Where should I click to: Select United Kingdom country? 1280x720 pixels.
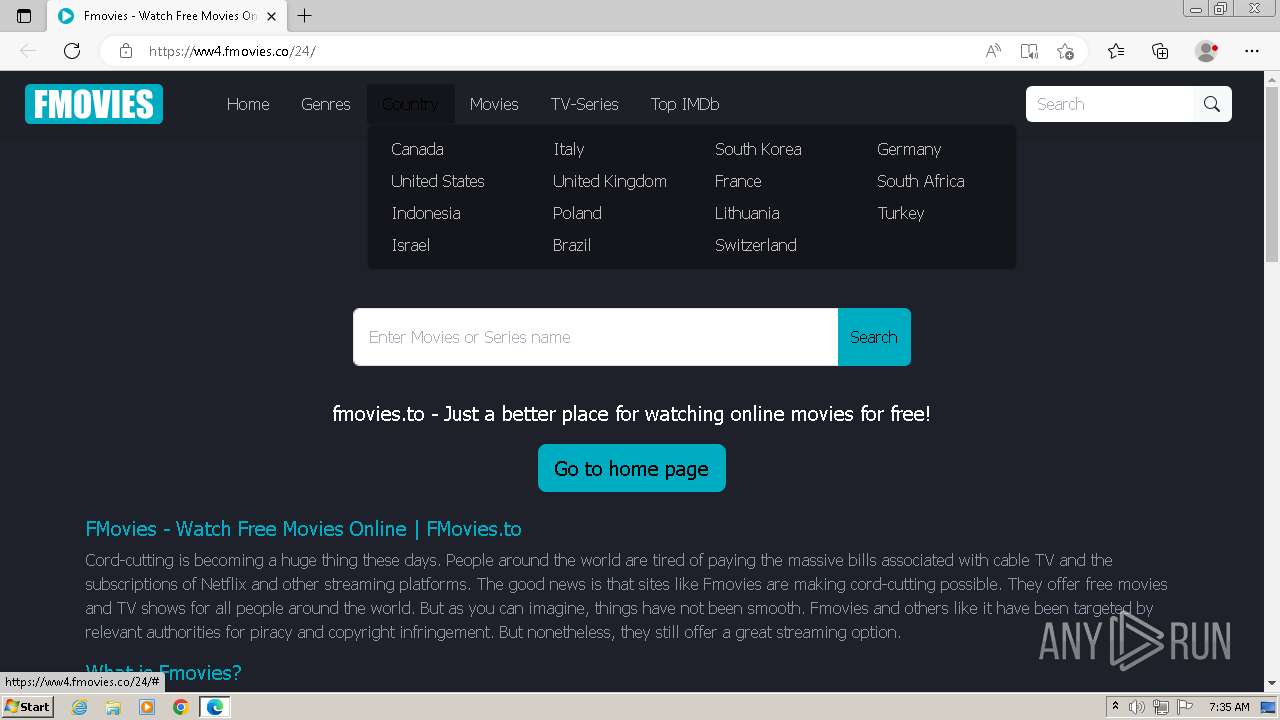tap(610, 181)
